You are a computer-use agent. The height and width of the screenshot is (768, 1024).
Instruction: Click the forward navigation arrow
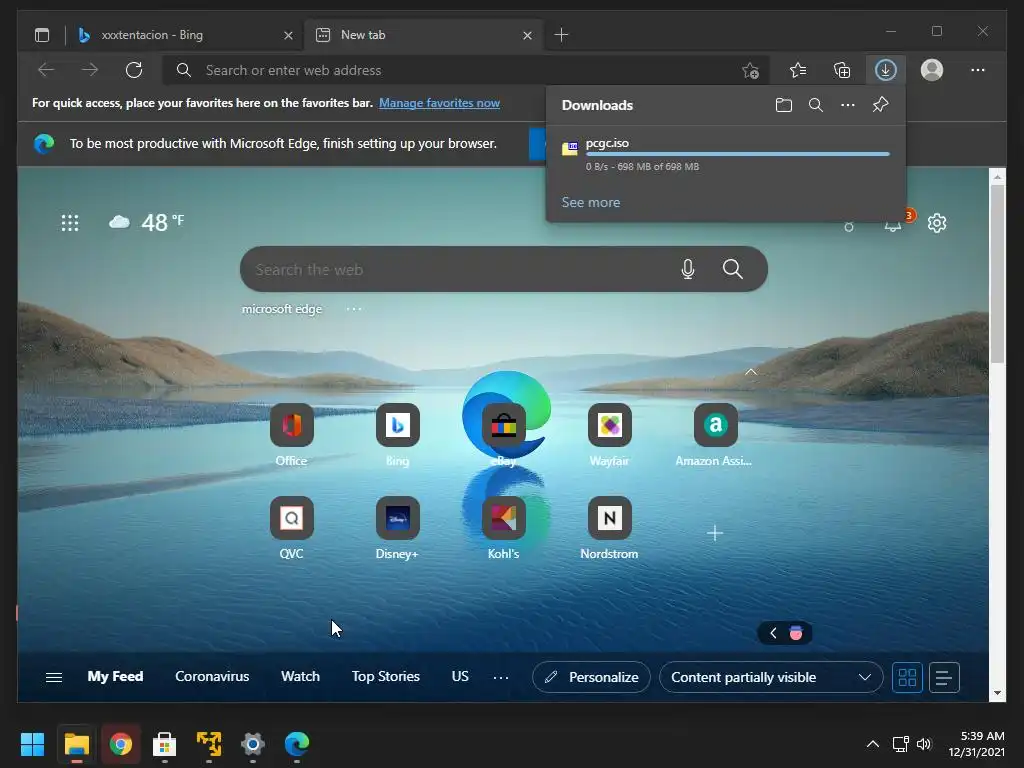click(x=90, y=70)
